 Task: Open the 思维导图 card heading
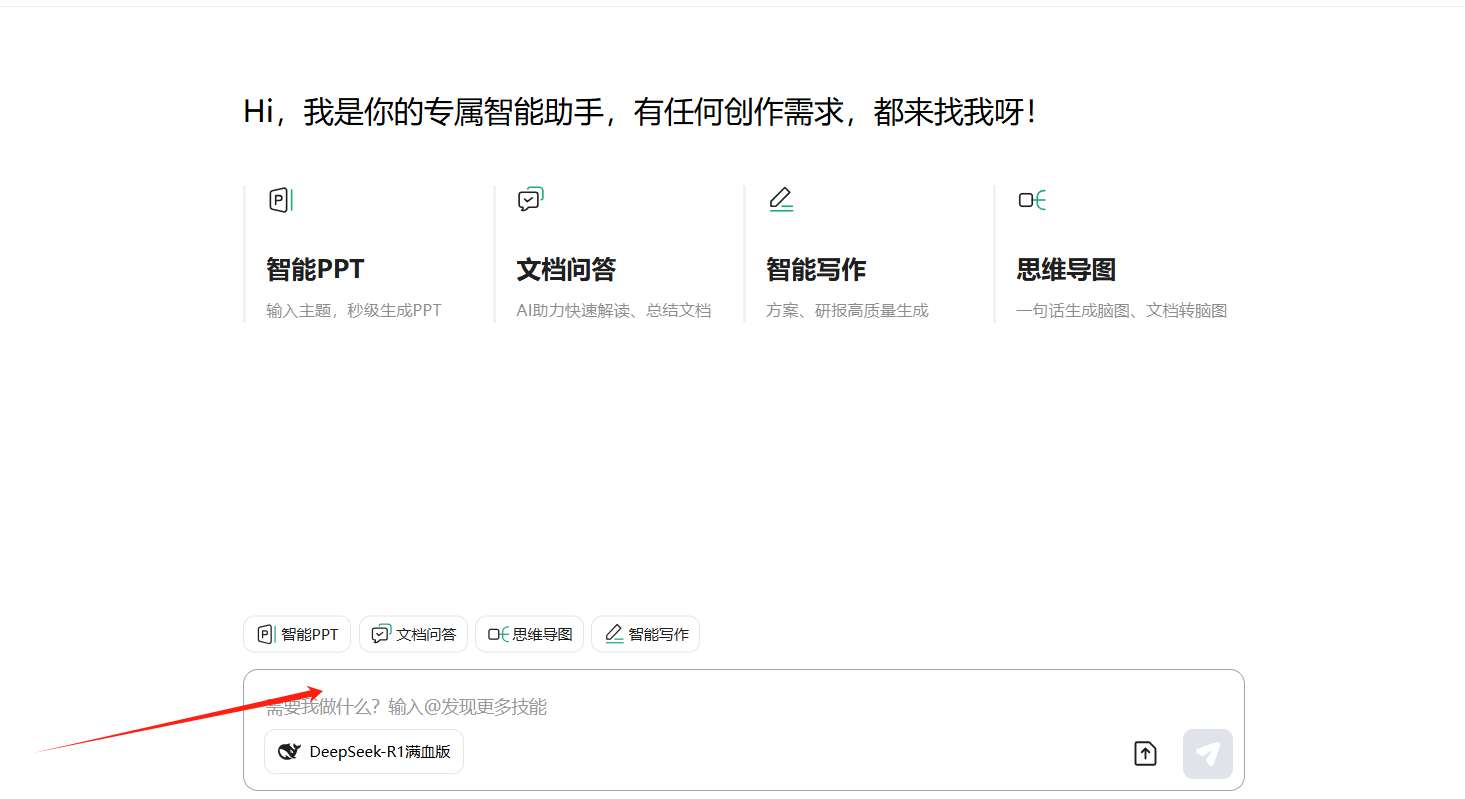pyautogui.click(x=1066, y=269)
